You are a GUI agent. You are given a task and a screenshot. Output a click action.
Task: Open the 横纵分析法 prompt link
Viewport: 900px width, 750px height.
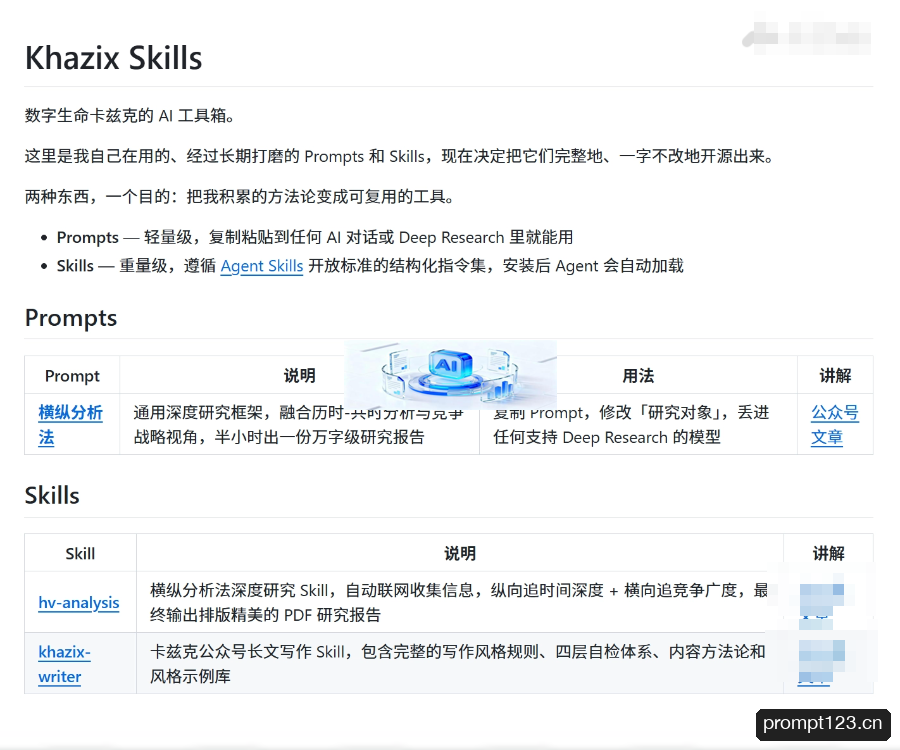[x=70, y=425]
